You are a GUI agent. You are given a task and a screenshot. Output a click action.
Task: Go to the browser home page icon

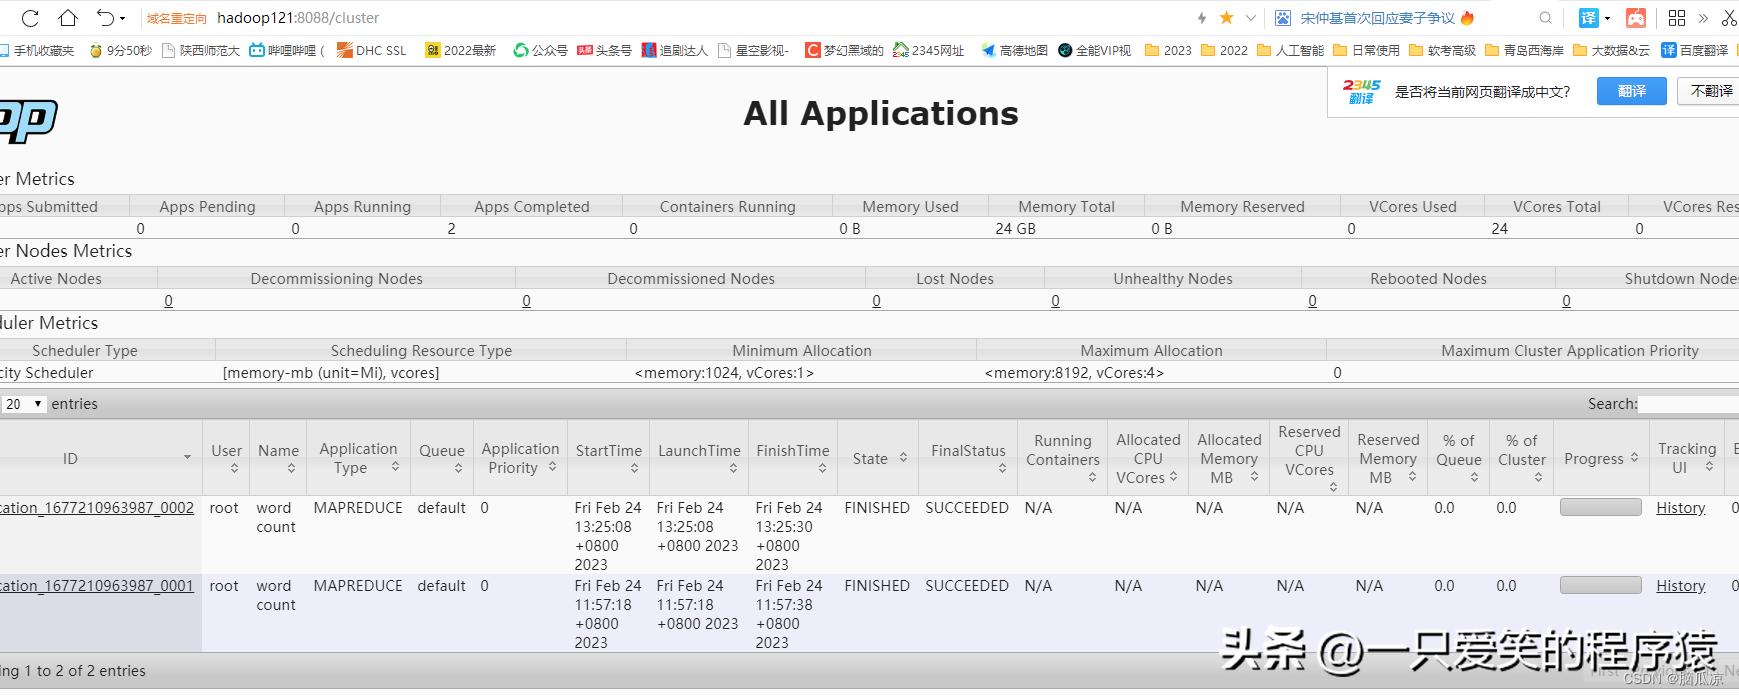coord(67,18)
